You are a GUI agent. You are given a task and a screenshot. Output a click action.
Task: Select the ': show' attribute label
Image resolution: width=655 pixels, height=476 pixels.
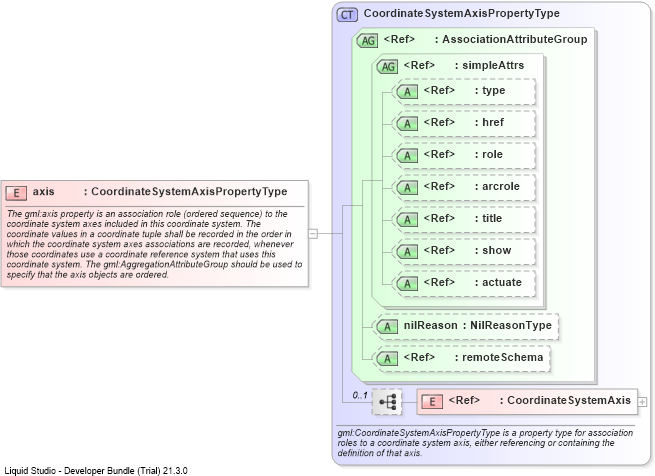point(493,250)
